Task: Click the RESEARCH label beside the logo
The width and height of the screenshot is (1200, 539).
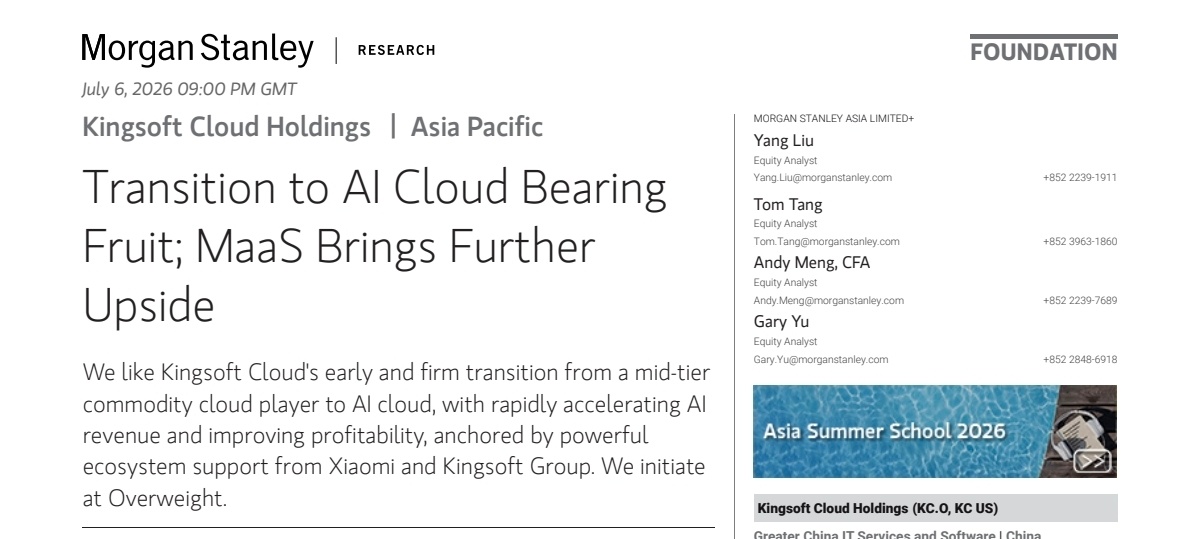Action: (x=396, y=50)
